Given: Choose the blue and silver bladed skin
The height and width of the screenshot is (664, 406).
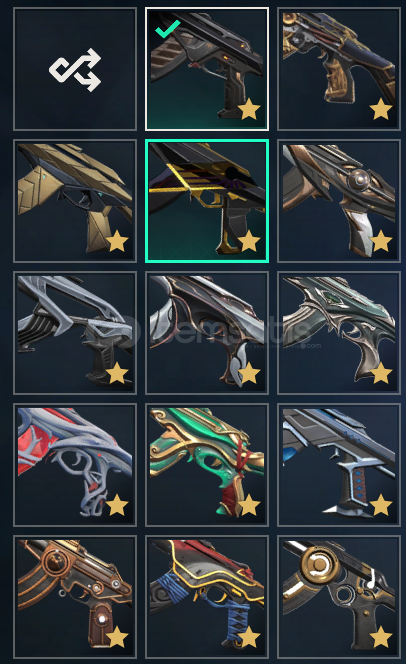Looking at the screenshot, I should (x=339, y=465).
